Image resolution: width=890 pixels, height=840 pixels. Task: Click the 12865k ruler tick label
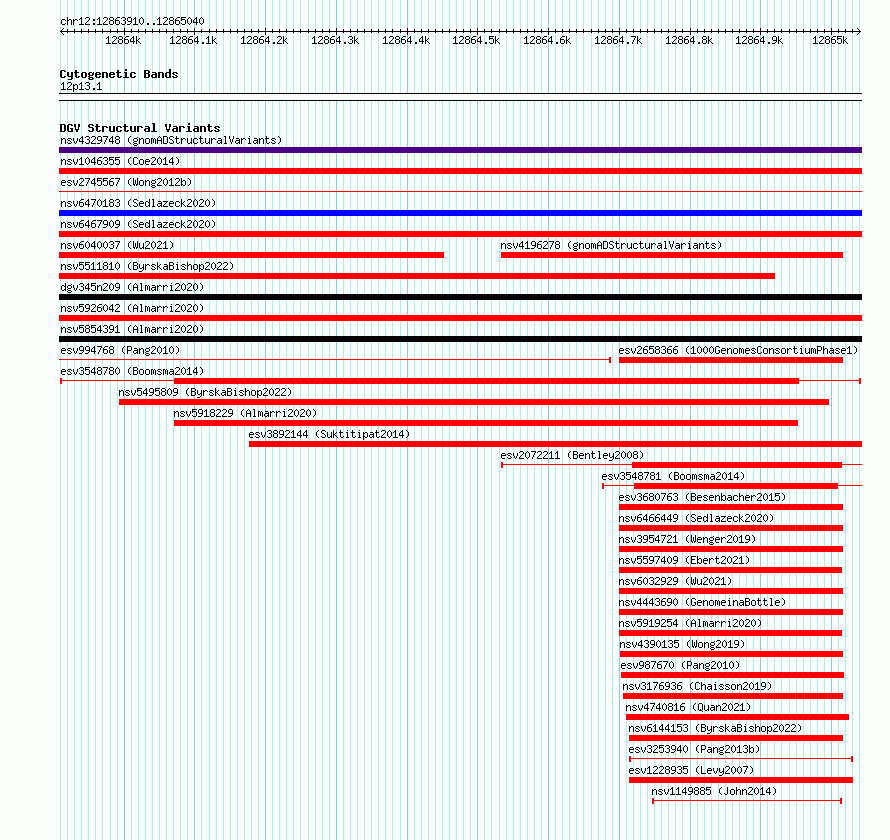click(830, 40)
